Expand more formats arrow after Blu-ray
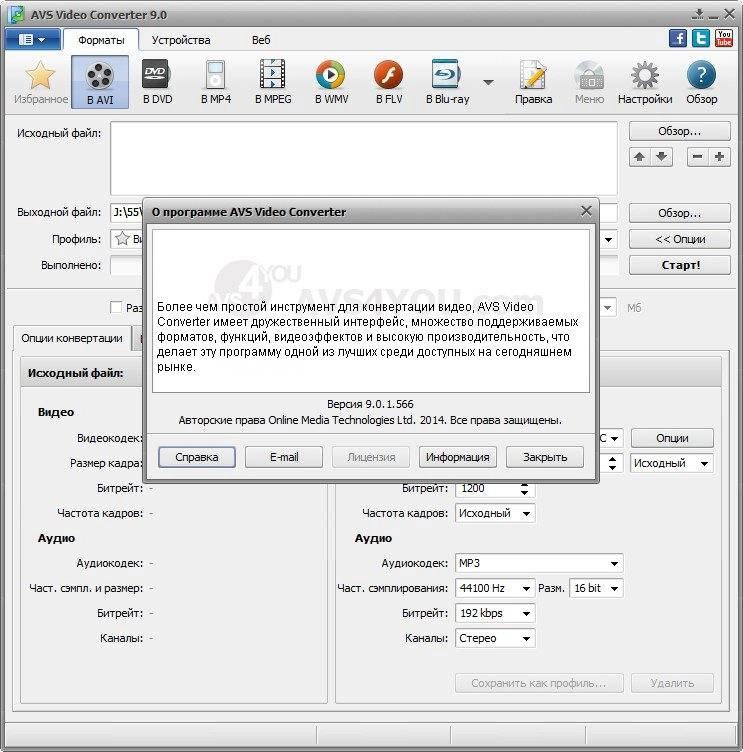This screenshot has height=752, width=743. coord(488,82)
